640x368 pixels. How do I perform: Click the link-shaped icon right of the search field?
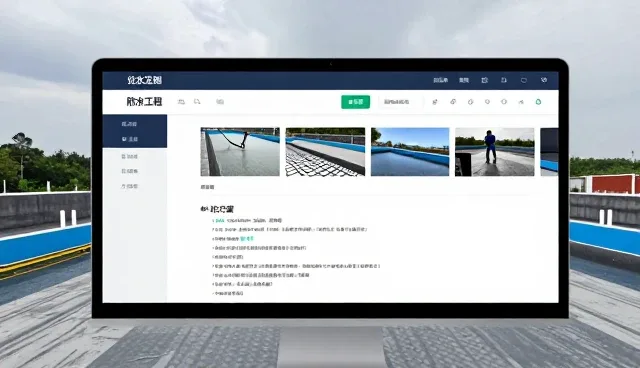453,102
